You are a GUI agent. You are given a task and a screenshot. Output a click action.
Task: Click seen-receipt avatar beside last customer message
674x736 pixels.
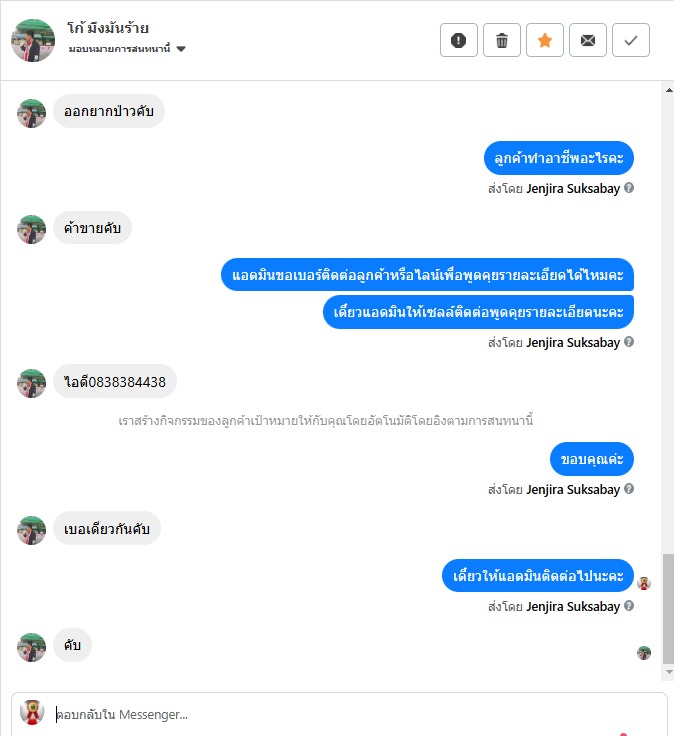coord(644,652)
